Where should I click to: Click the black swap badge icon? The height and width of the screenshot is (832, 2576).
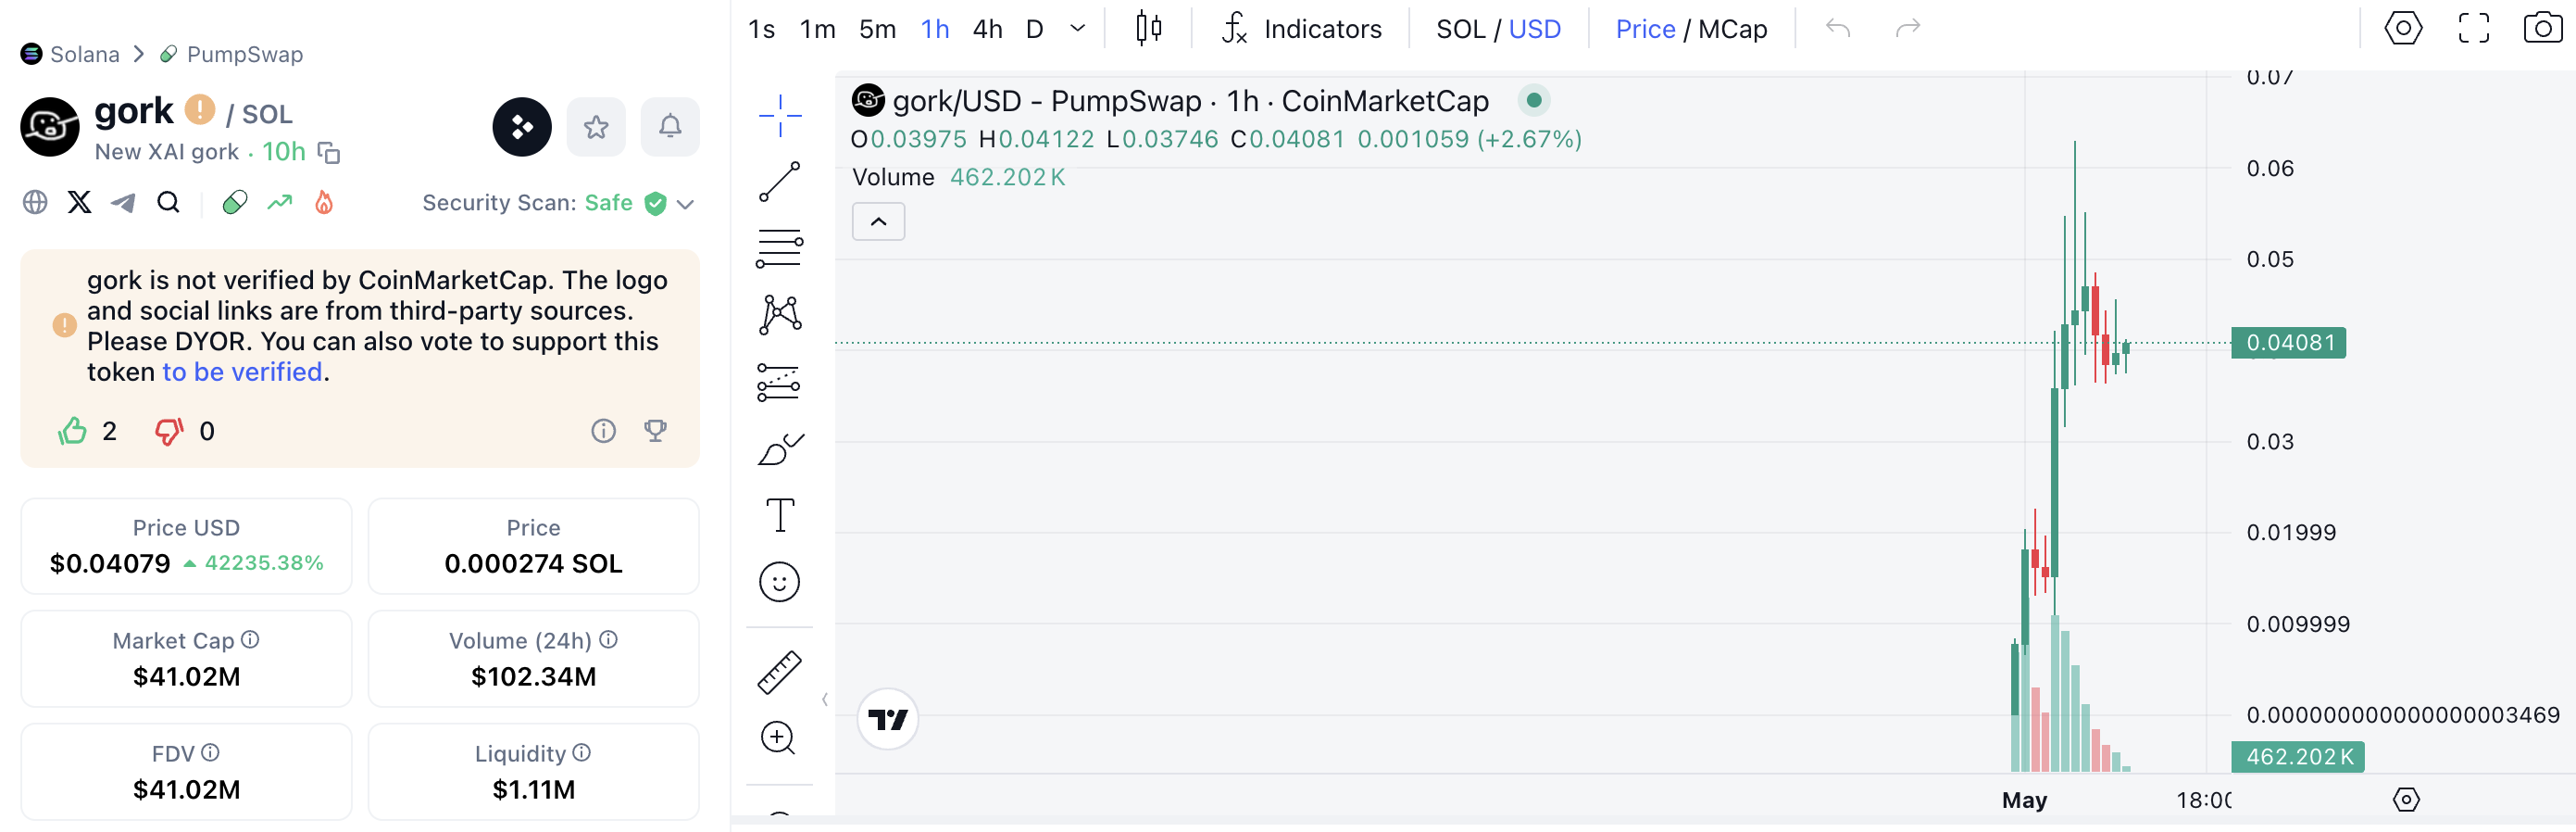[522, 127]
